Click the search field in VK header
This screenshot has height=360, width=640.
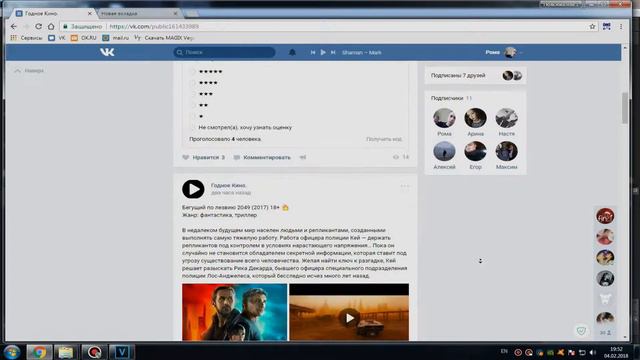[x=224, y=52]
